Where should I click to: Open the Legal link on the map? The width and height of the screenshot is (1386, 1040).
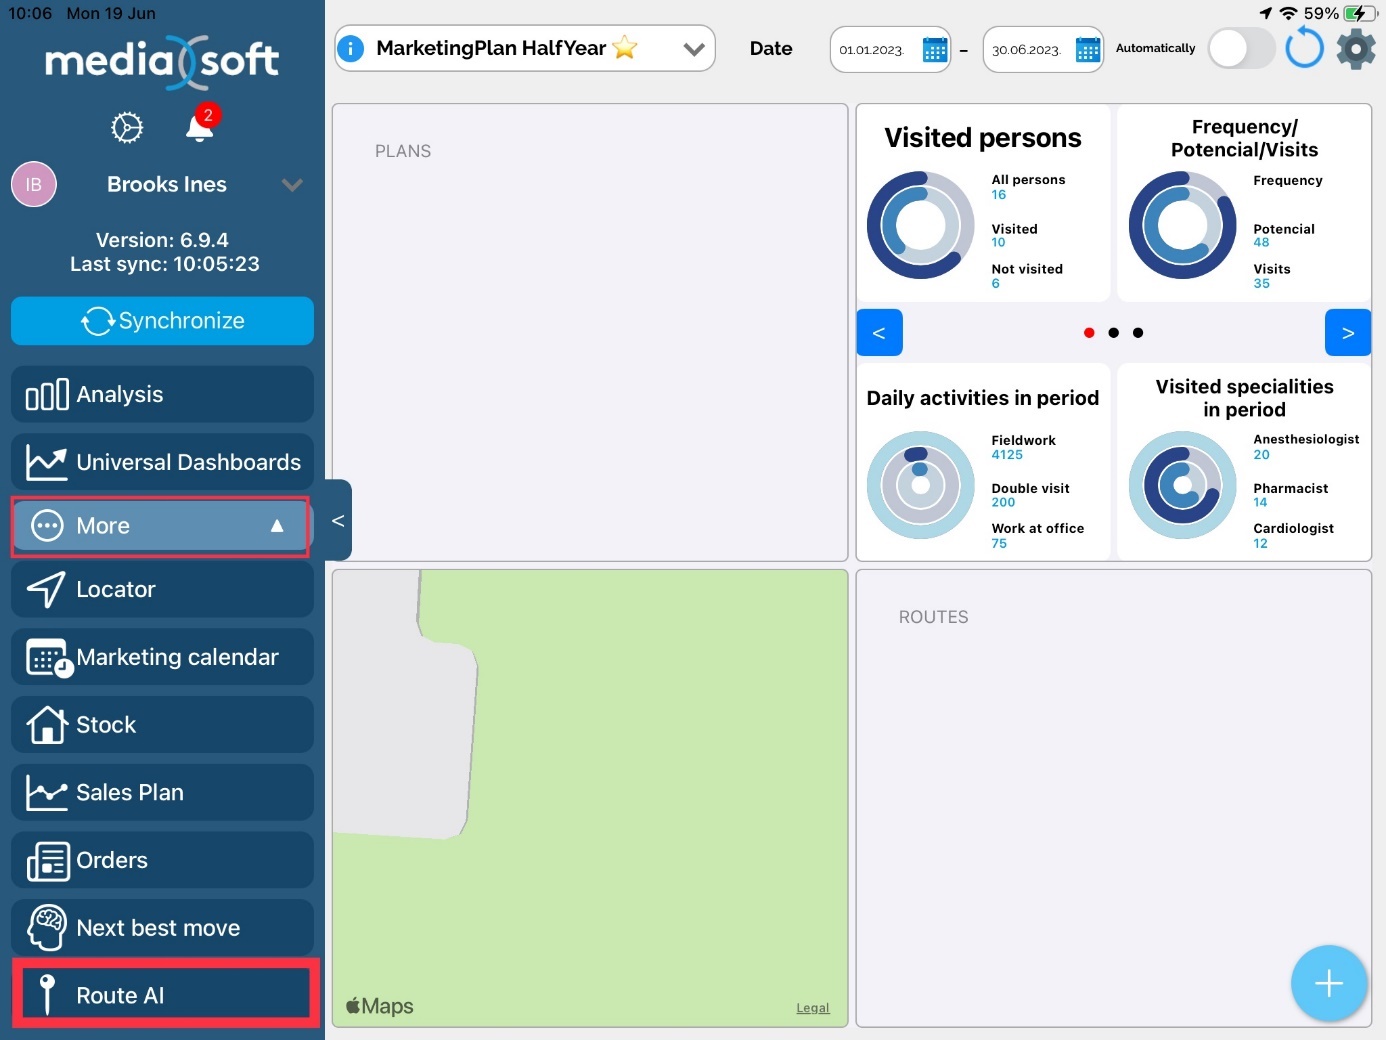click(x=812, y=1008)
